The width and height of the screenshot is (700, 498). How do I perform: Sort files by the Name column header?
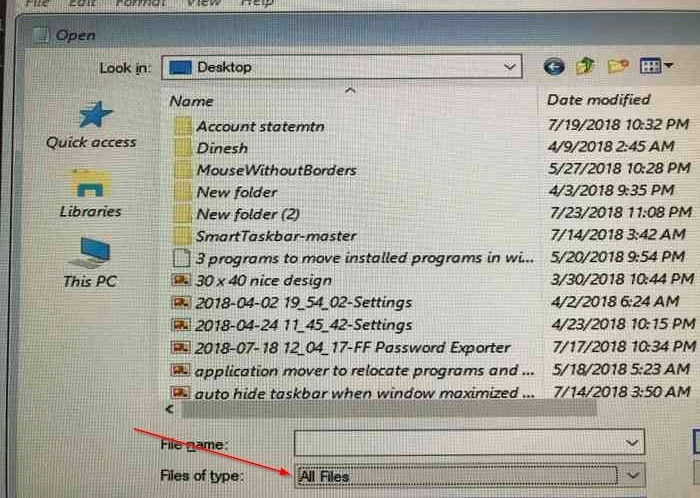coord(191,101)
